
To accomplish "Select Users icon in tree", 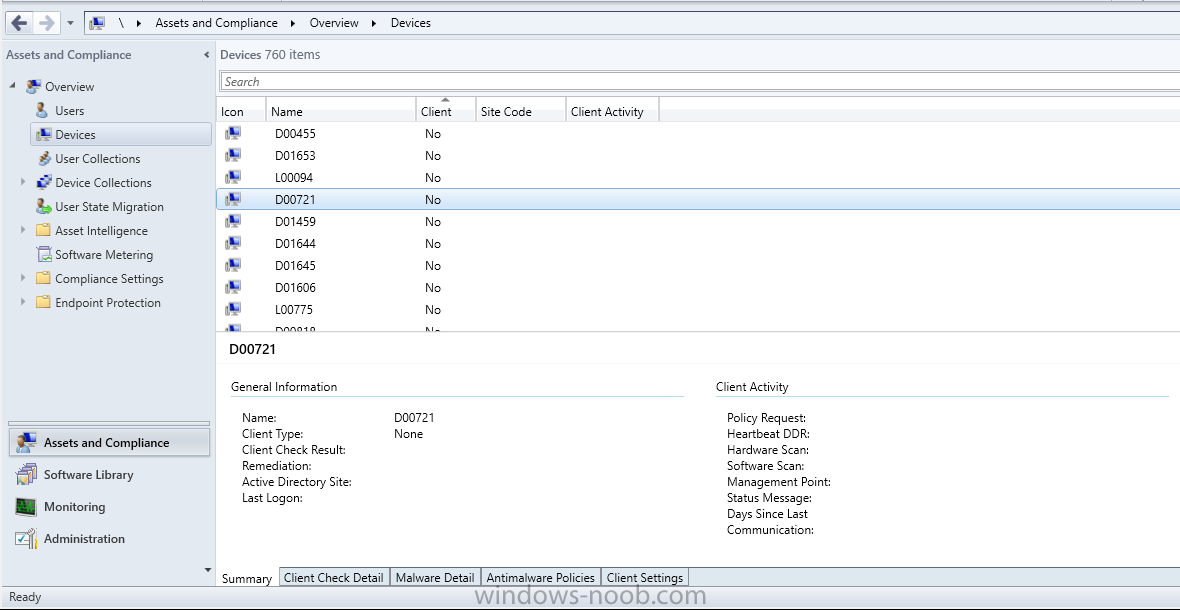I will pos(43,111).
